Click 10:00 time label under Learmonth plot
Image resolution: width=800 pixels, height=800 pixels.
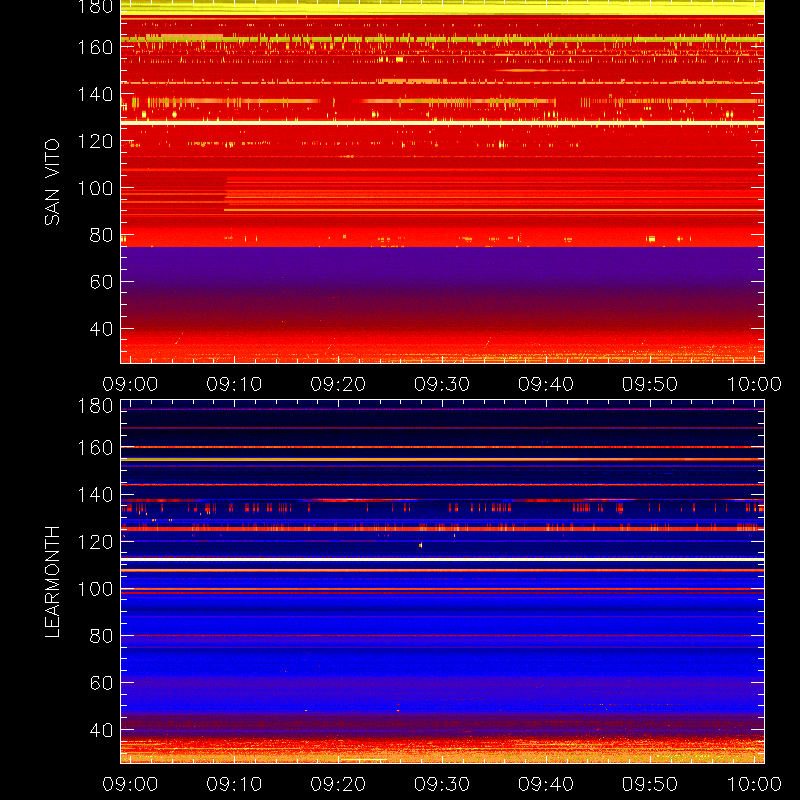[754, 784]
